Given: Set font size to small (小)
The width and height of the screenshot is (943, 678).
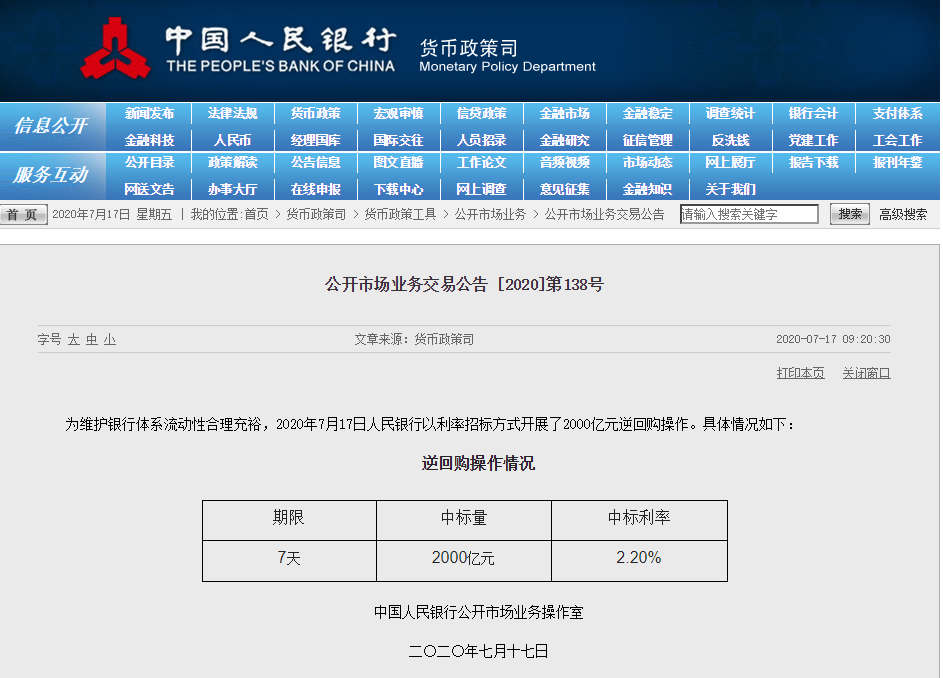Looking at the screenshot, I should point(109,340).
